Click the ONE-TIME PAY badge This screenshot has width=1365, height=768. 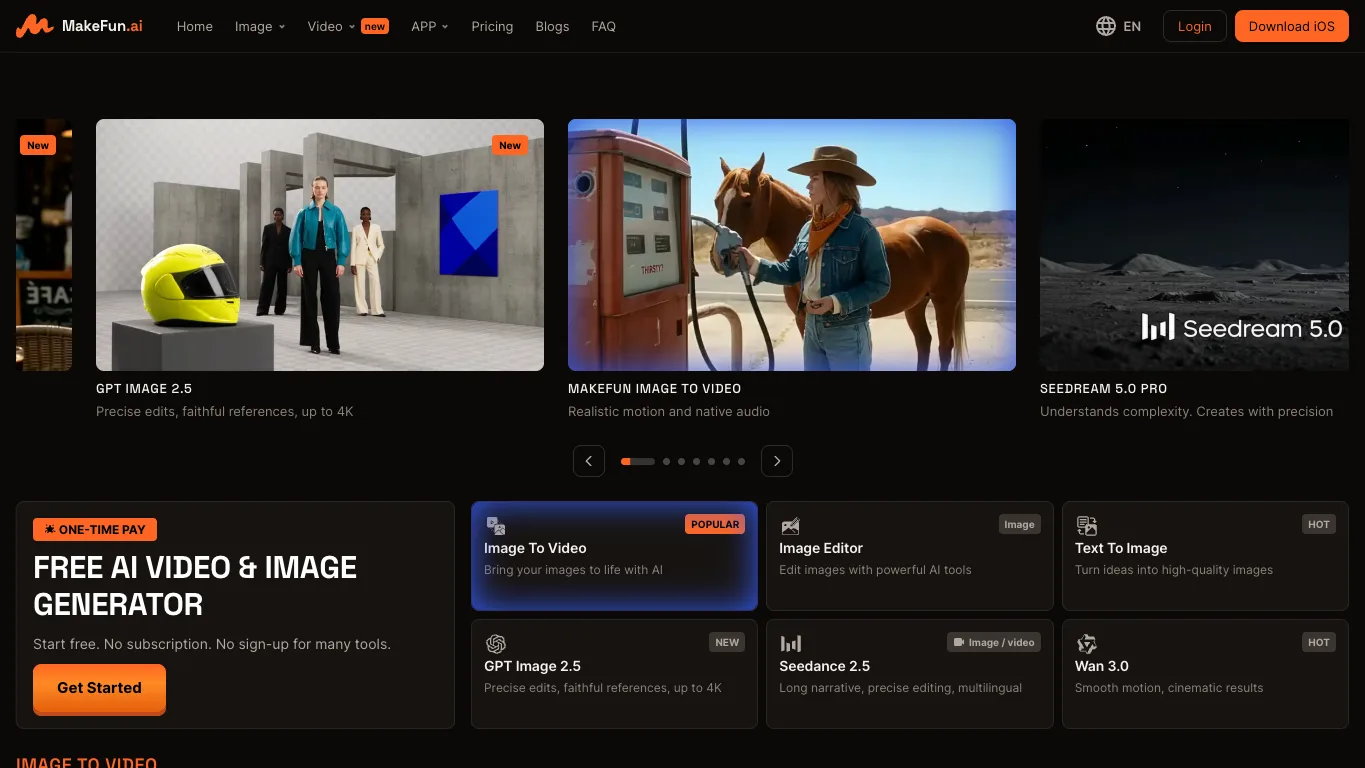(95, 530)
